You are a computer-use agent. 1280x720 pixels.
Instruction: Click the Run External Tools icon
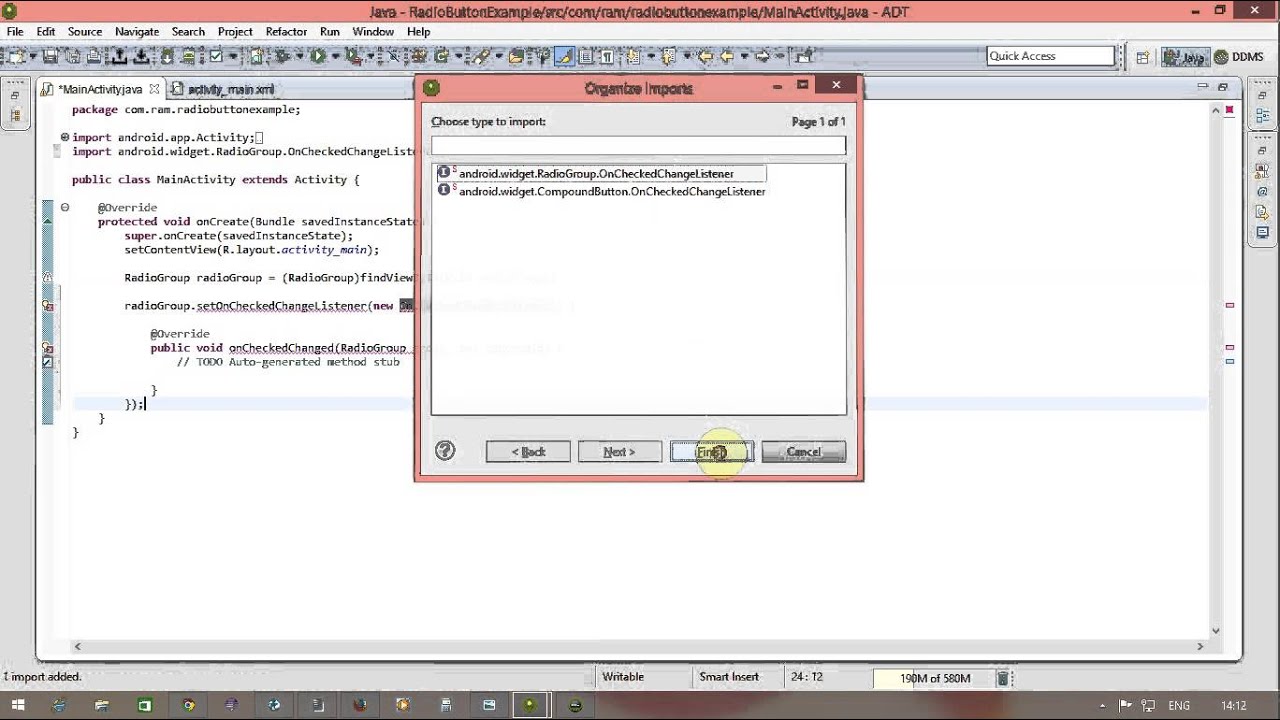click(x=353, y=57)
